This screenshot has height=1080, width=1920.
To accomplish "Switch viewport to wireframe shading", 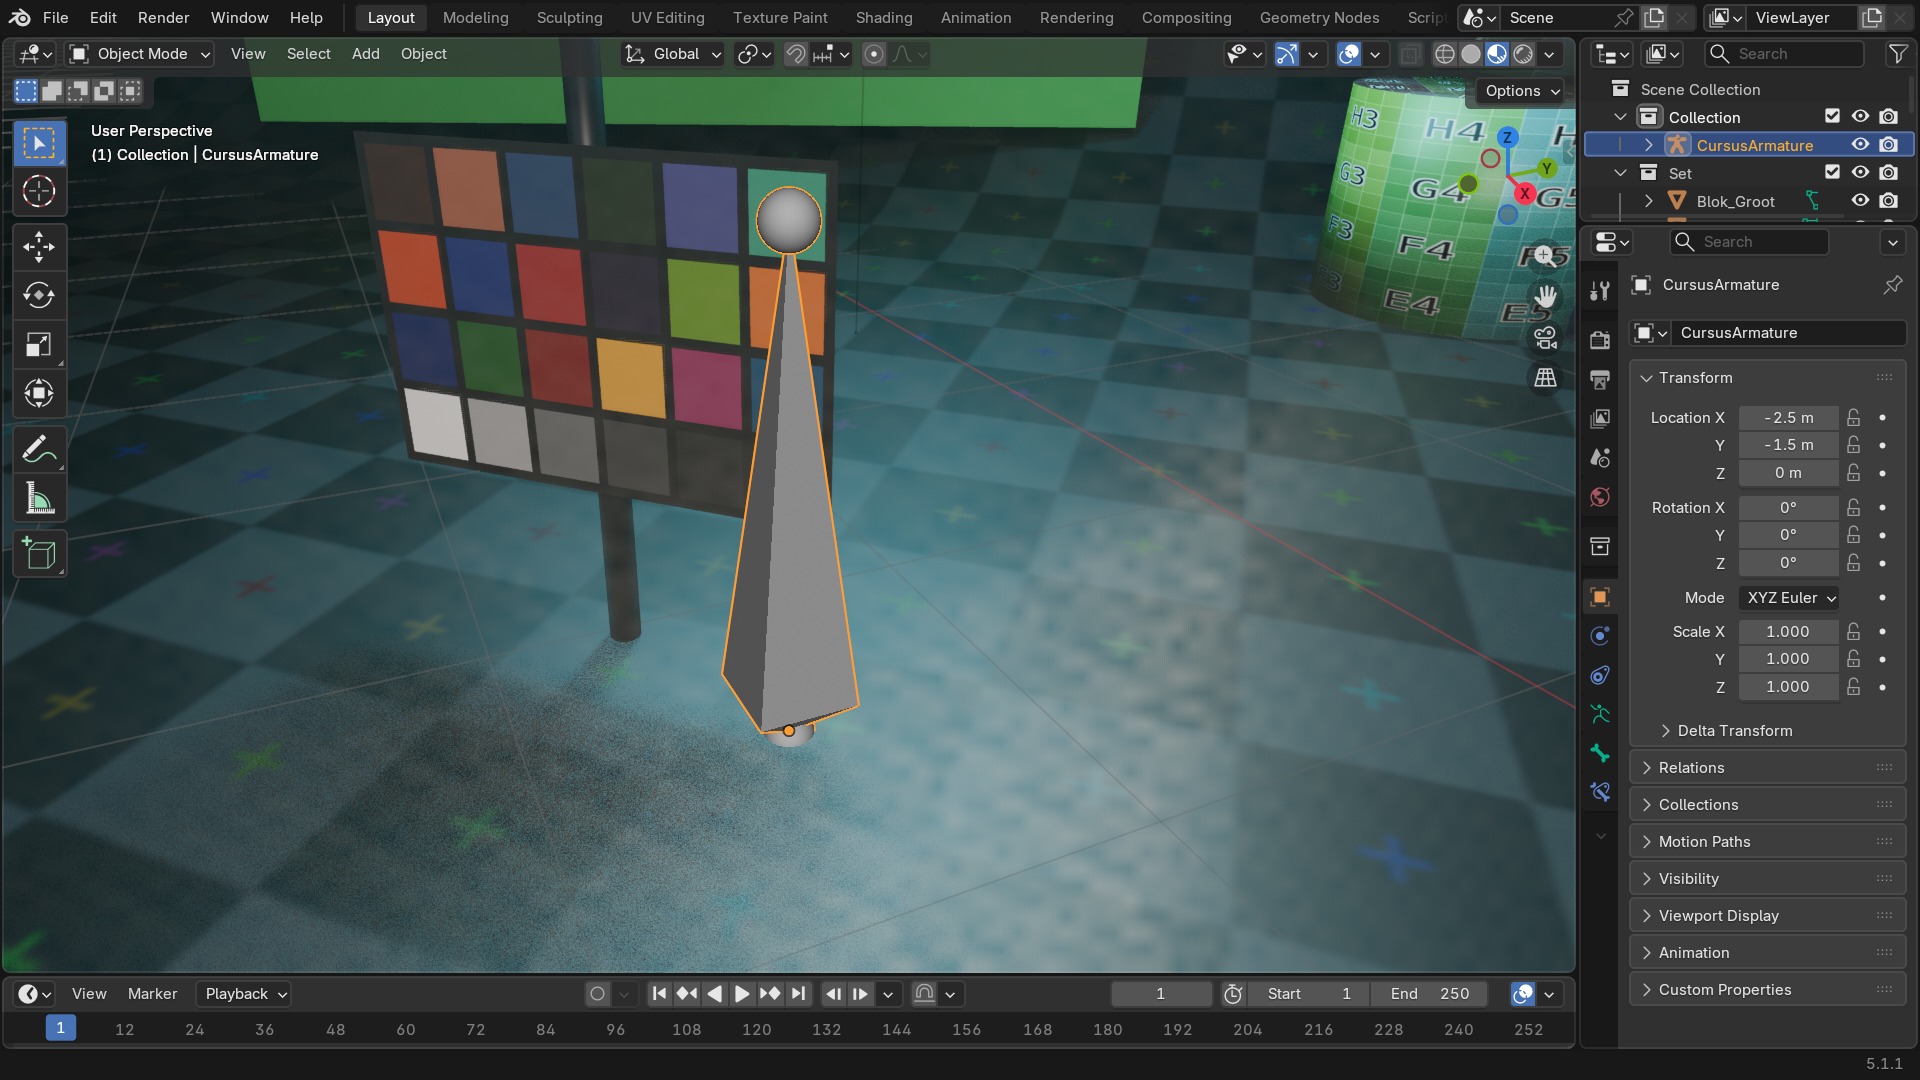I will 1444,54.
